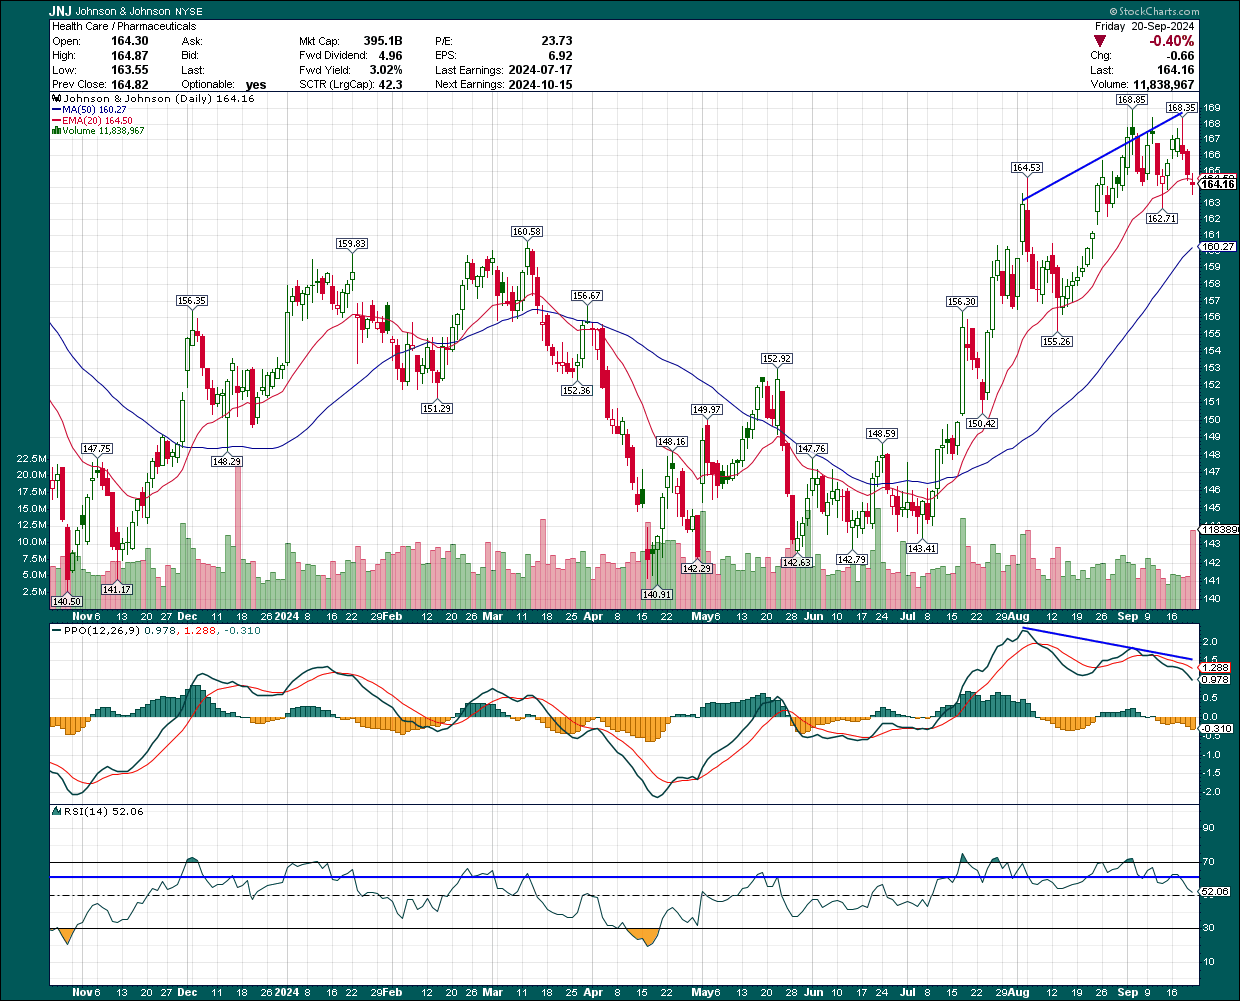Click the 151.29 low price label

click(x=437, y=408)
